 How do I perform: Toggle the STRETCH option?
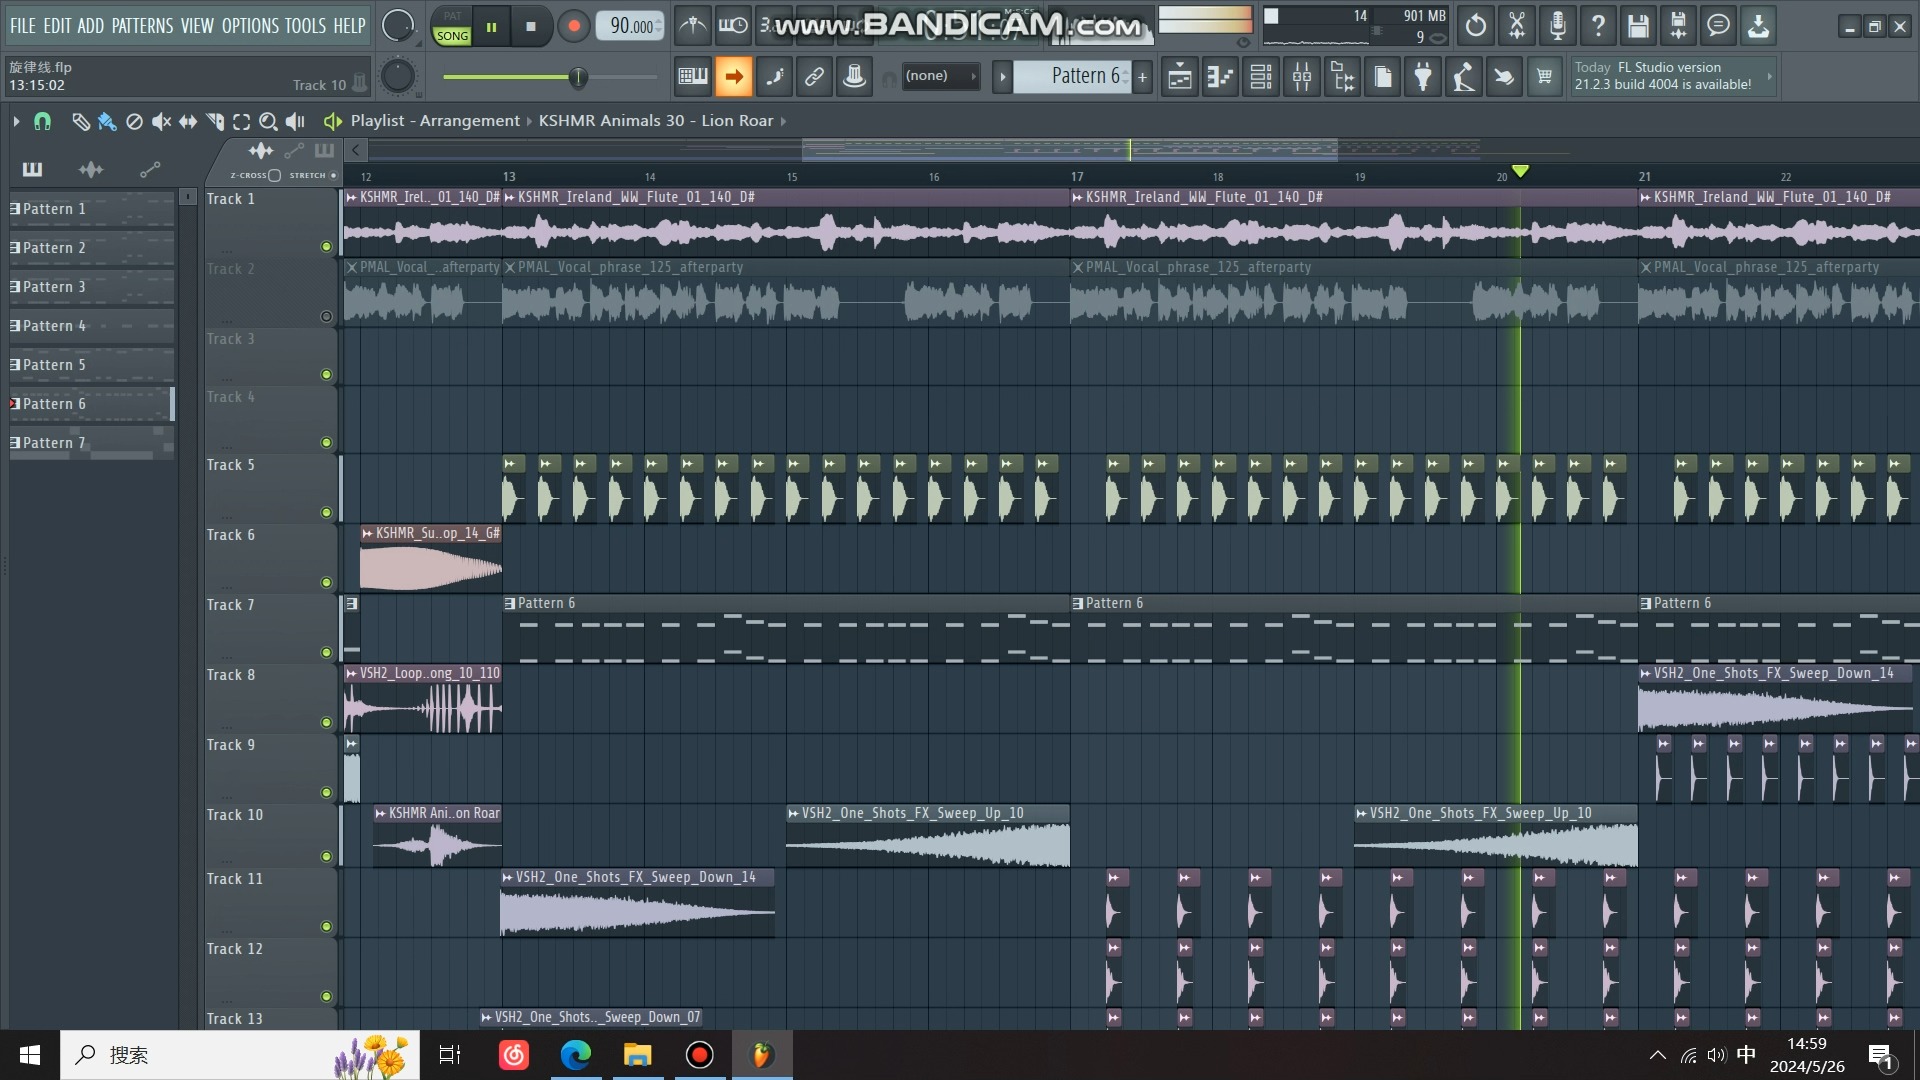point(333,175)
